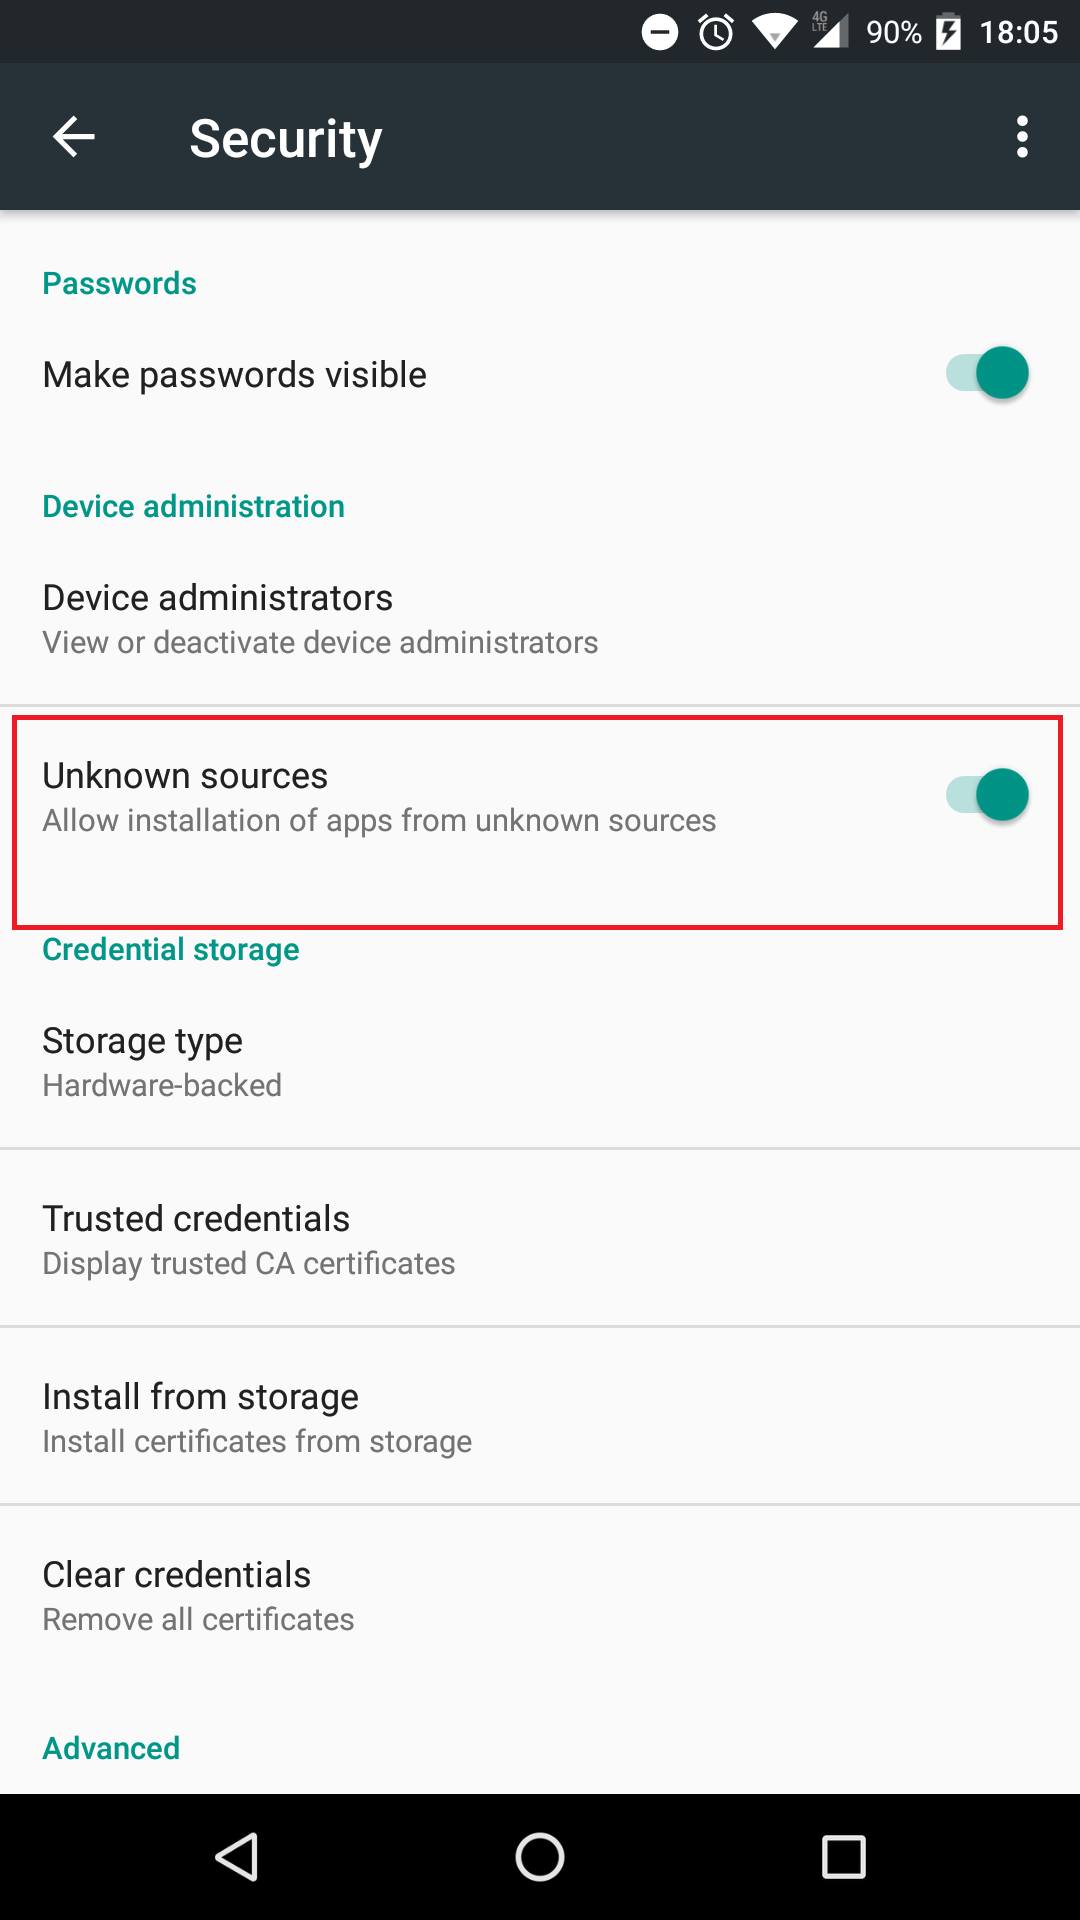Disable the Unknown sources switch
Viewport: 1080px width, 1920px height.
[988, 796]
